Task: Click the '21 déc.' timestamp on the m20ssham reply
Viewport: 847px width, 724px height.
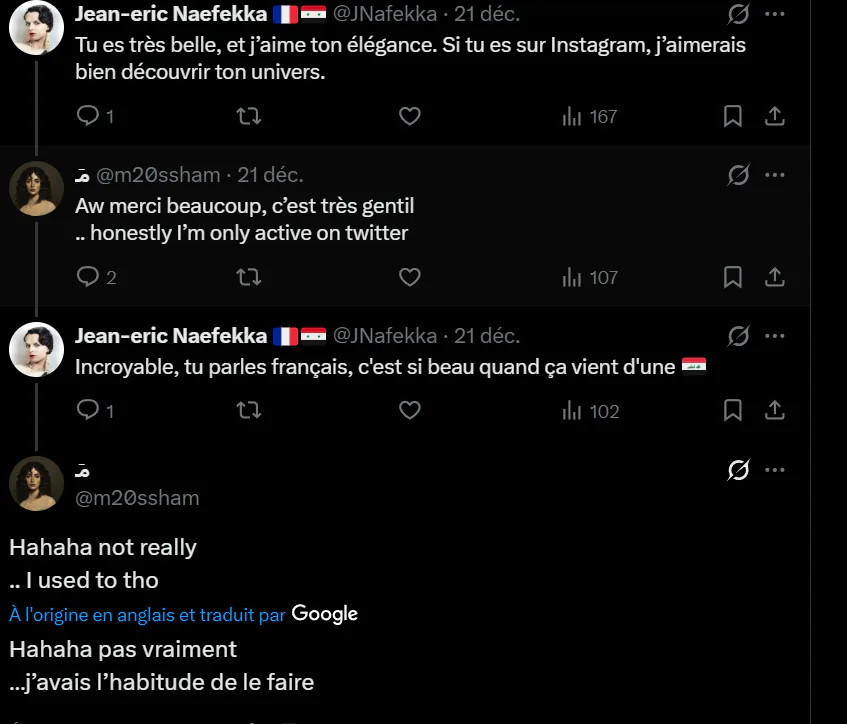Action: pyautogui.click(x=270, y=175)
